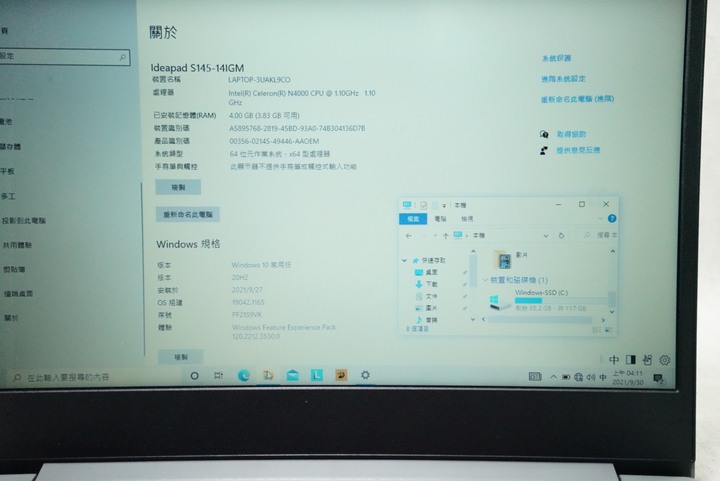Go up one level in File Explorer
This screenshot has width=720, height=481.
point(445,236)
